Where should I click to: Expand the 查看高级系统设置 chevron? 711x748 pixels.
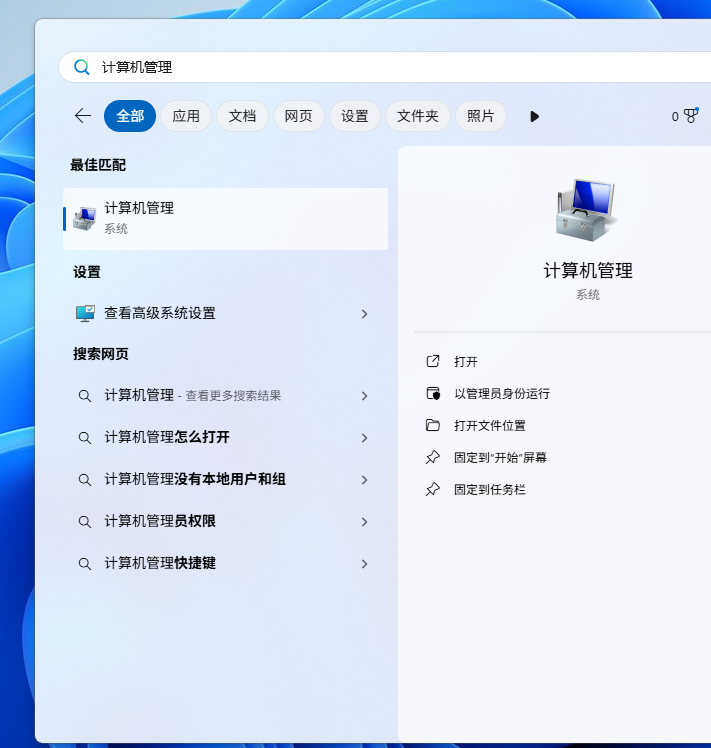(365, 314)
